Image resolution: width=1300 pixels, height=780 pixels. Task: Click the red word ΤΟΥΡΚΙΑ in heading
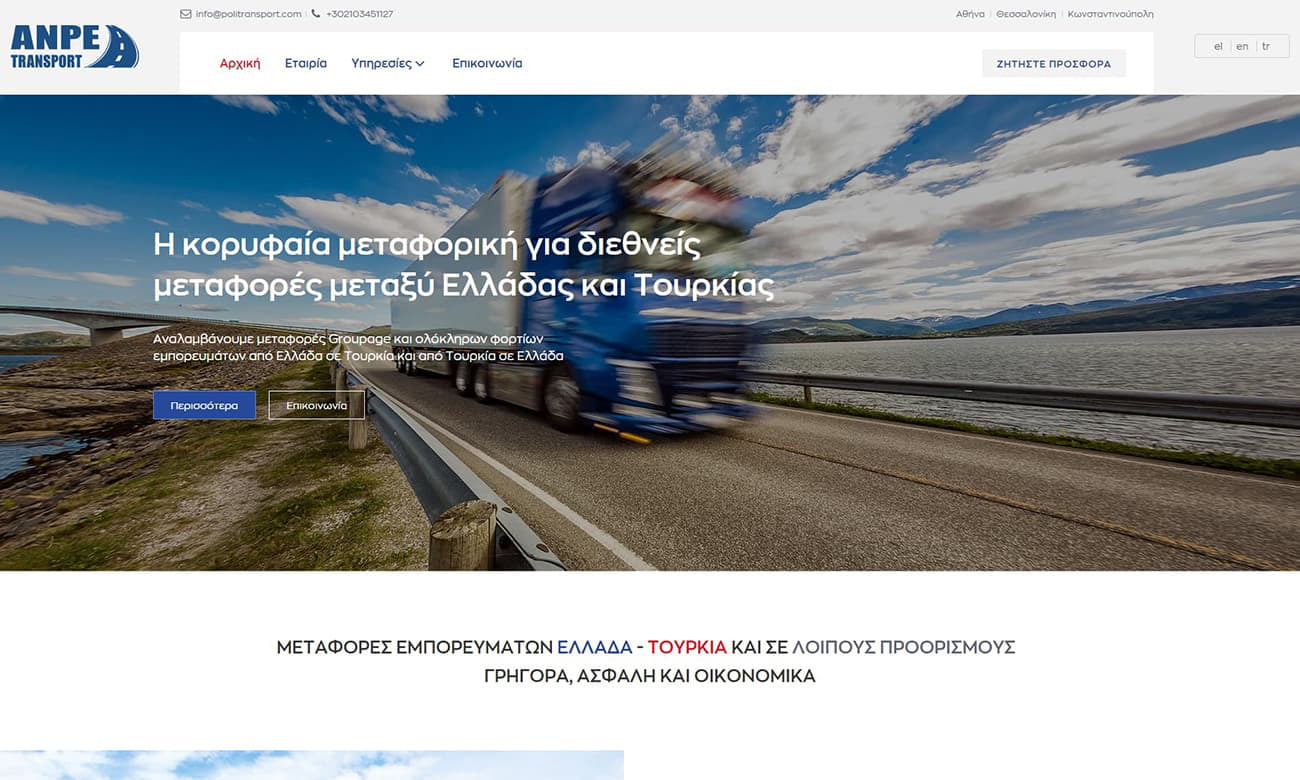687,647
